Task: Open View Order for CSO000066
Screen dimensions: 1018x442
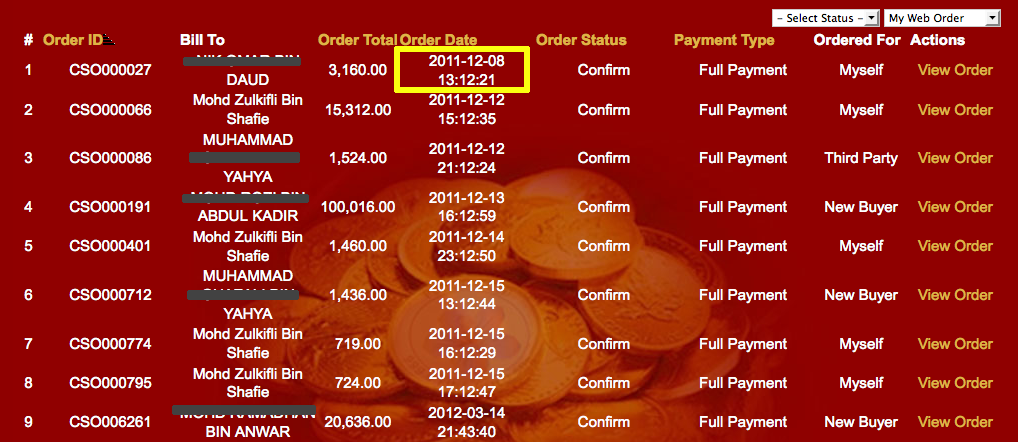Action: 955,110
